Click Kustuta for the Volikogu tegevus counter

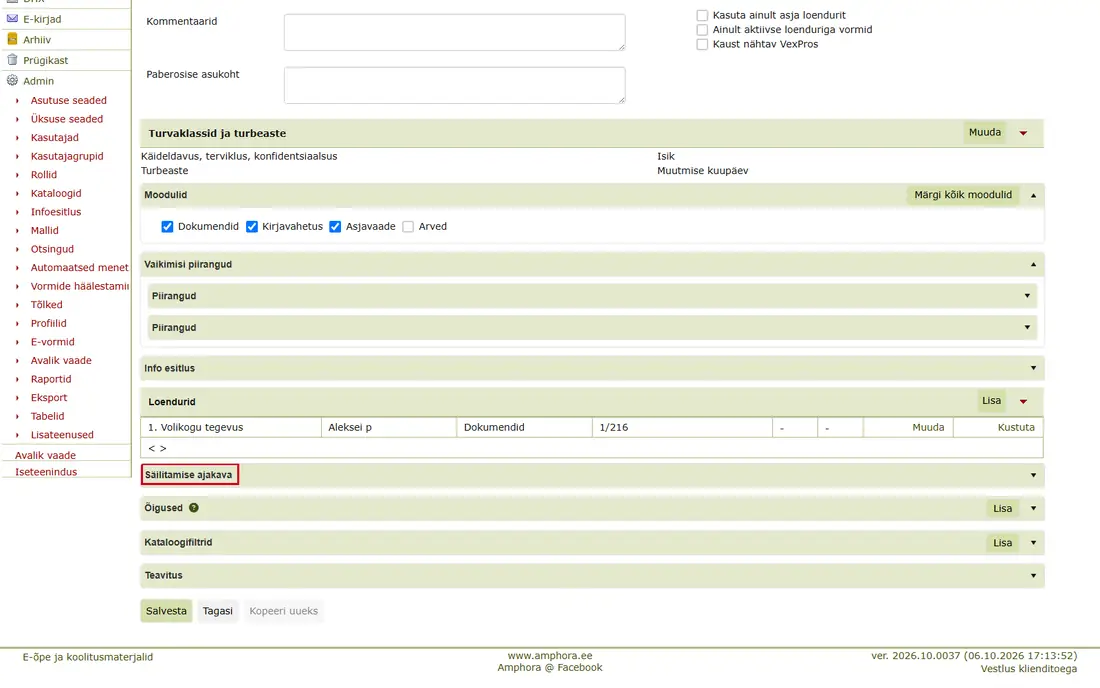coord(1016,427)
